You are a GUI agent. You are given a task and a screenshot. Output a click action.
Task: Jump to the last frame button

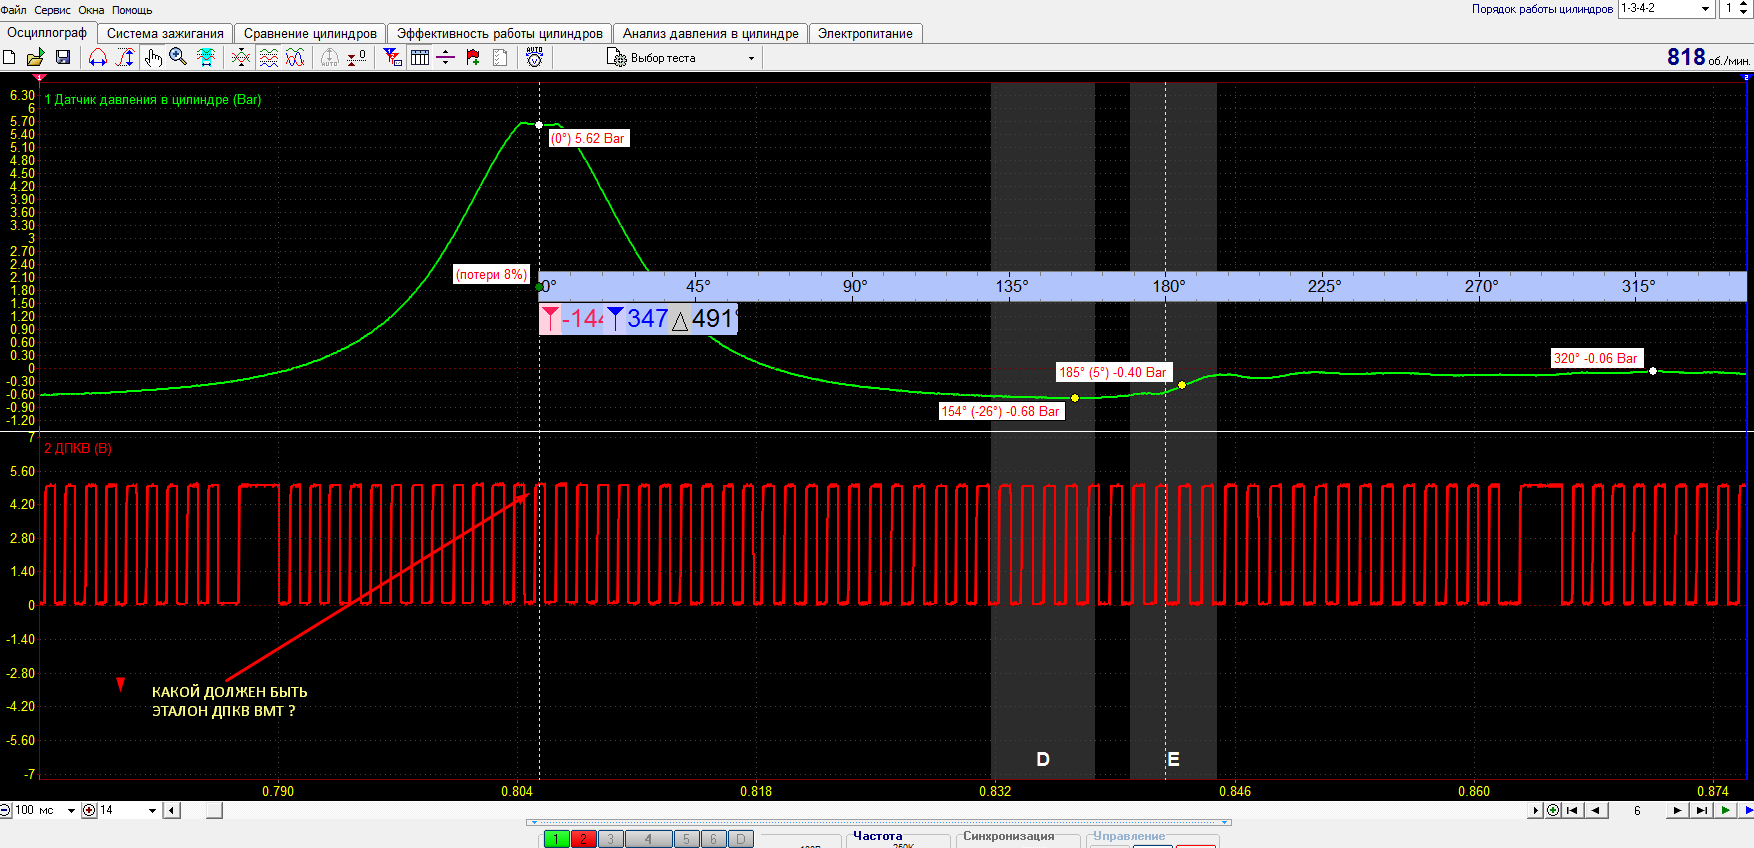tap(1701, 810)
